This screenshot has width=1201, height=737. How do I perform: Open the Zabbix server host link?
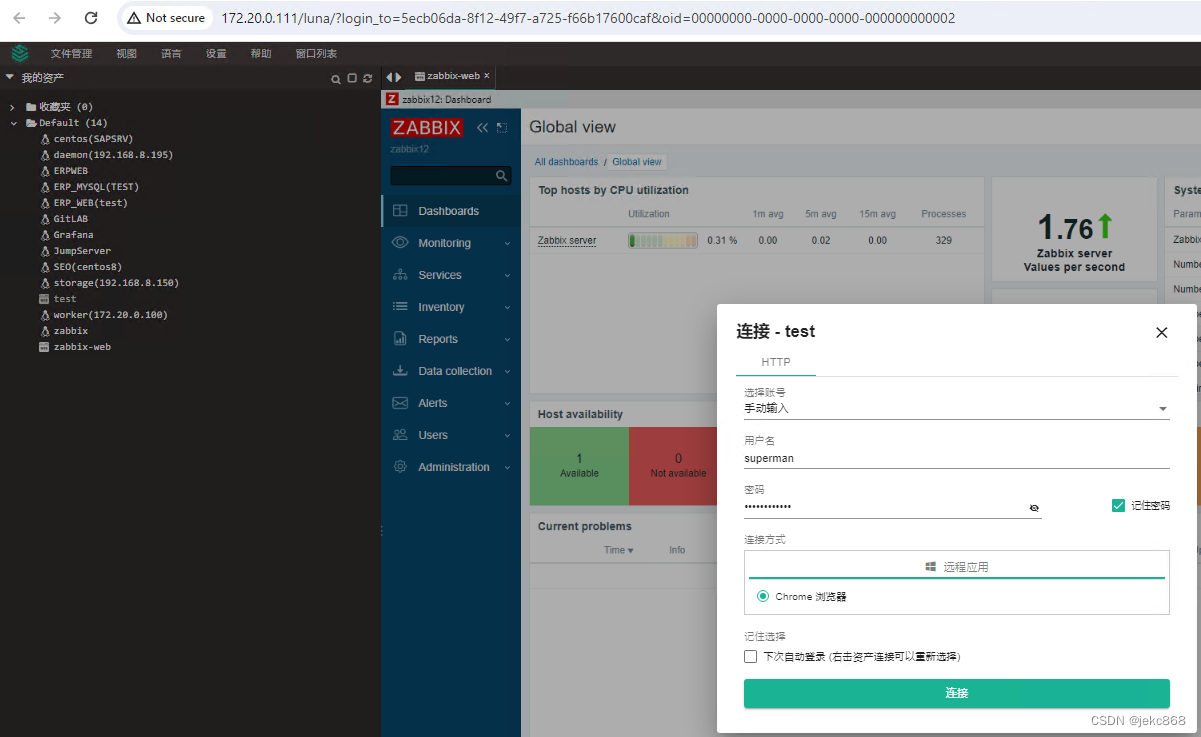(x=567, y=241)
